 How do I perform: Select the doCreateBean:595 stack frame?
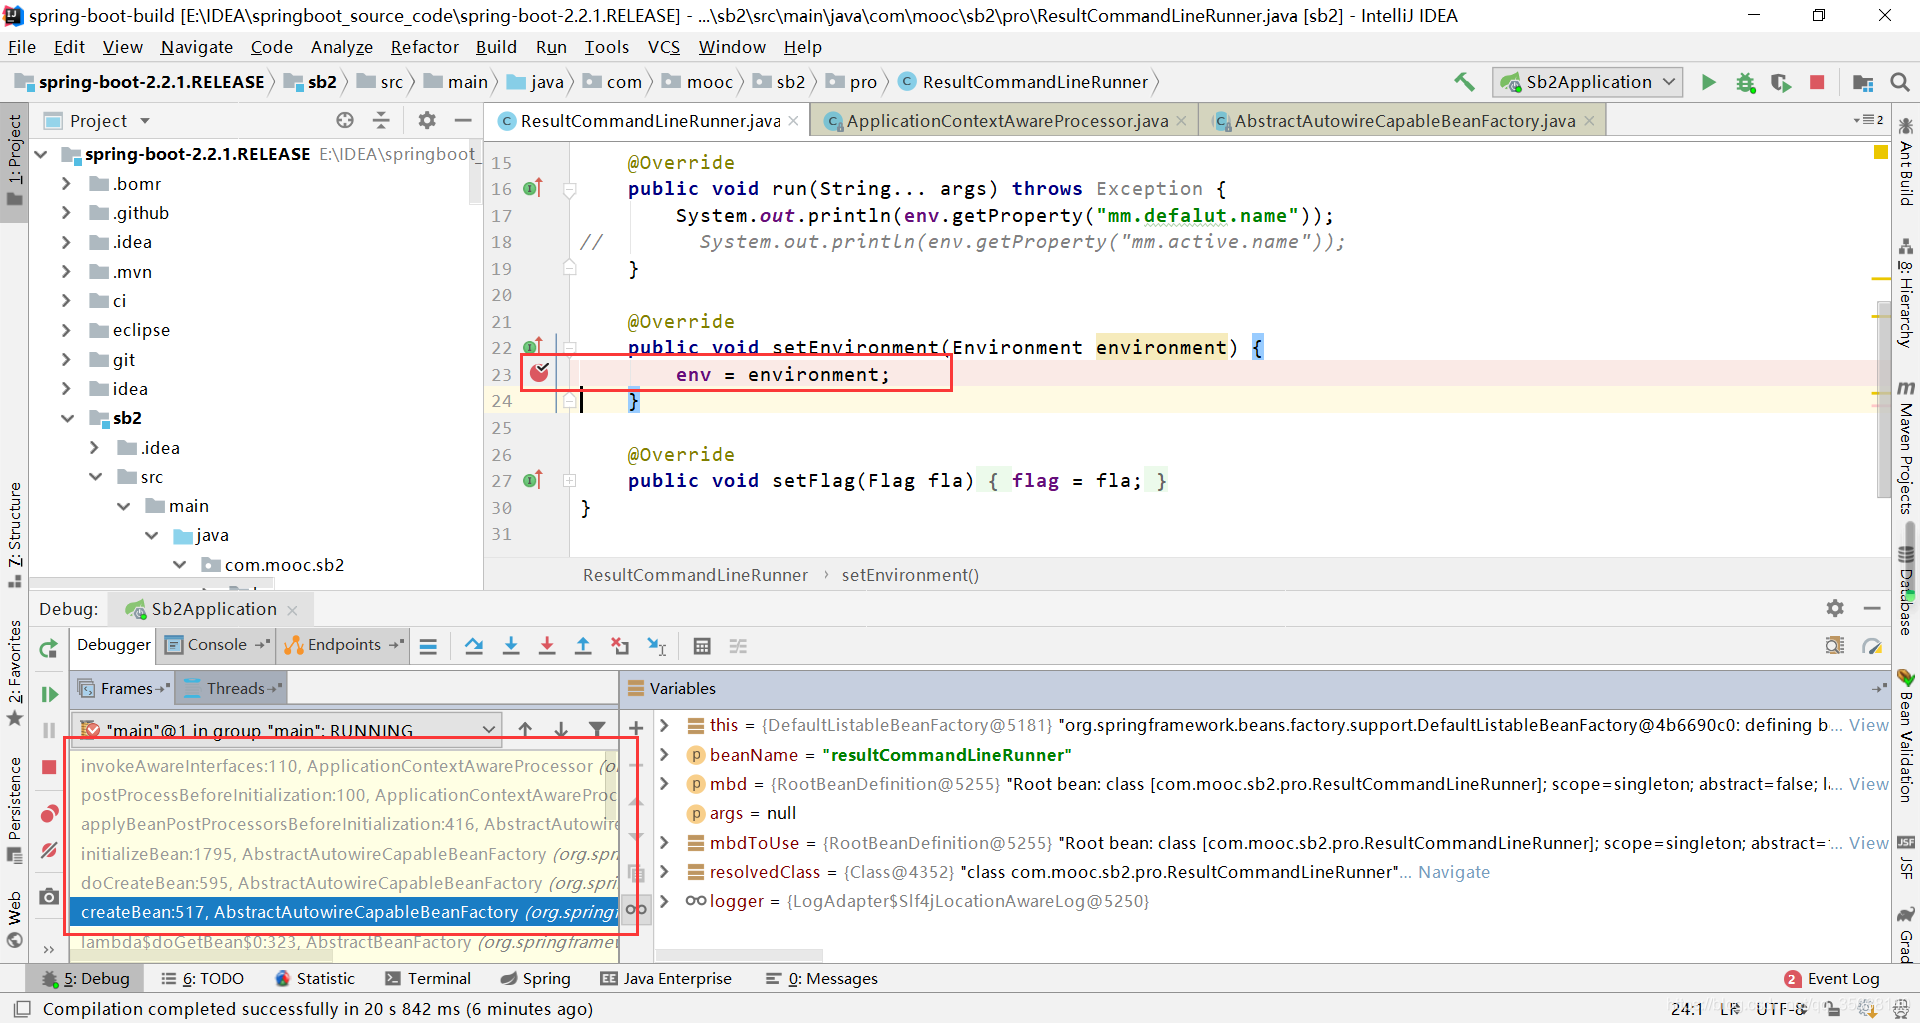point(345,883)
